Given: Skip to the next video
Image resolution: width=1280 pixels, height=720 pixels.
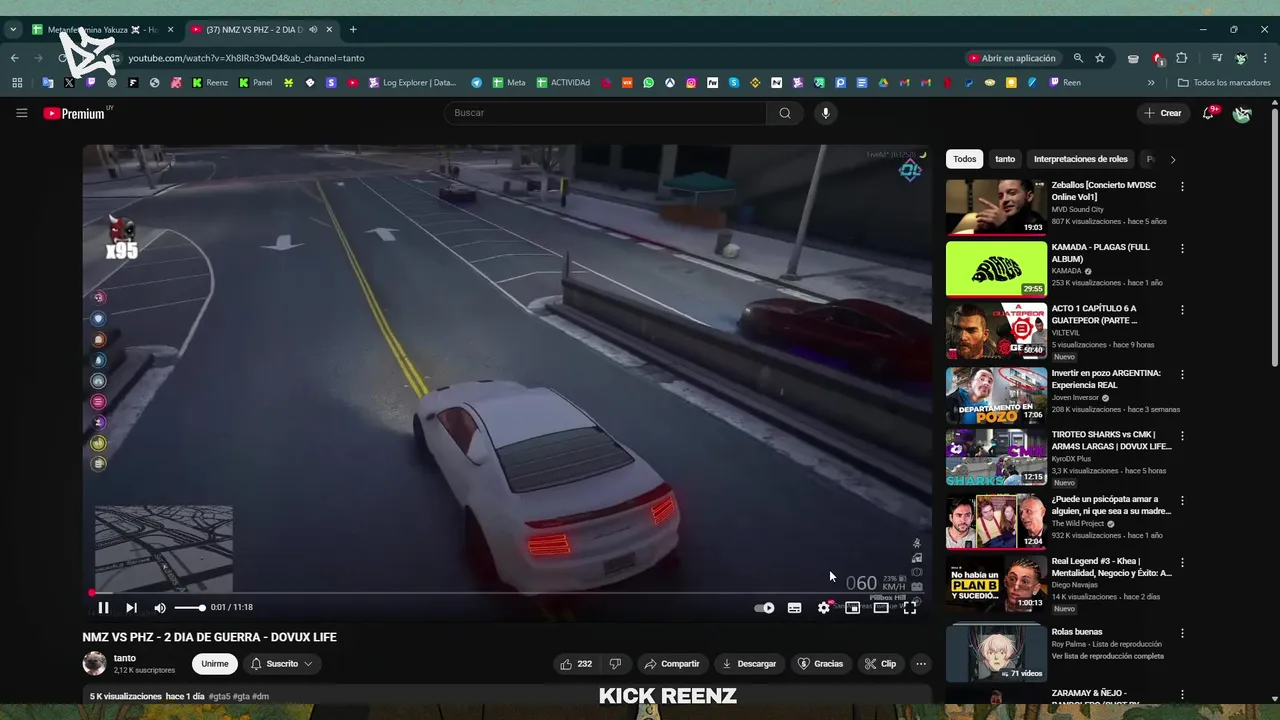Looking at the screenshot, I should pos(131,607).
